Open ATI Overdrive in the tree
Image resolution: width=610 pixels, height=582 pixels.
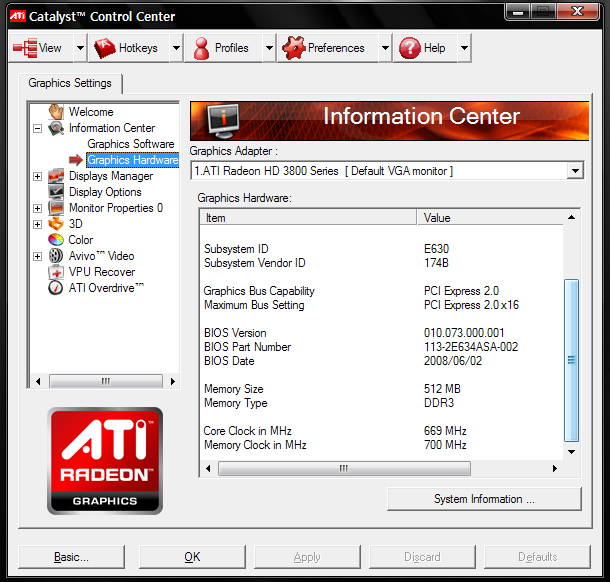click(106, 288)
